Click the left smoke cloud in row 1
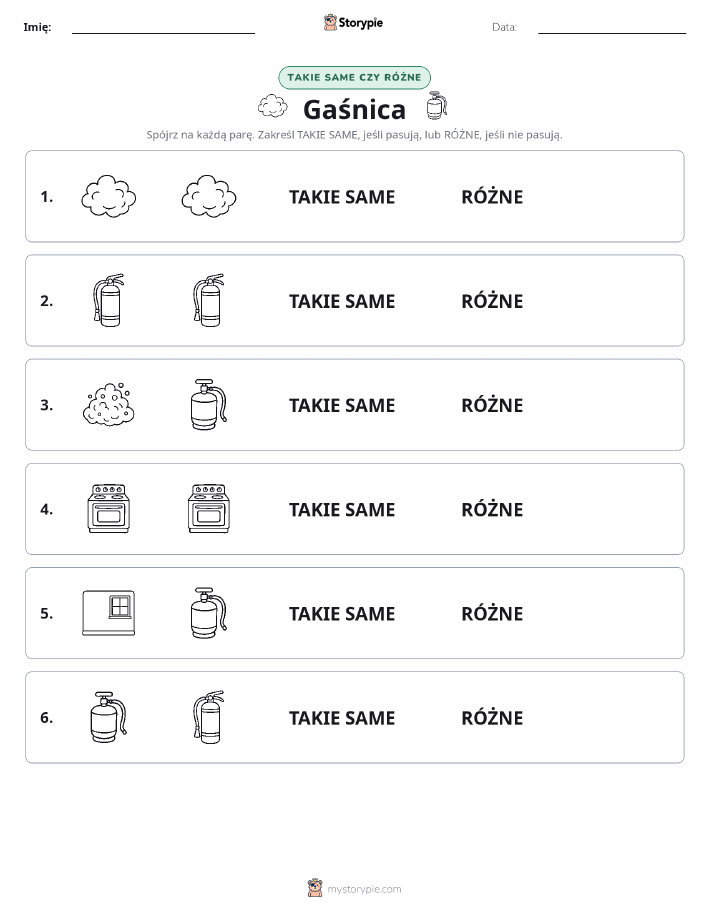The image size is (709, 917). 109,196
